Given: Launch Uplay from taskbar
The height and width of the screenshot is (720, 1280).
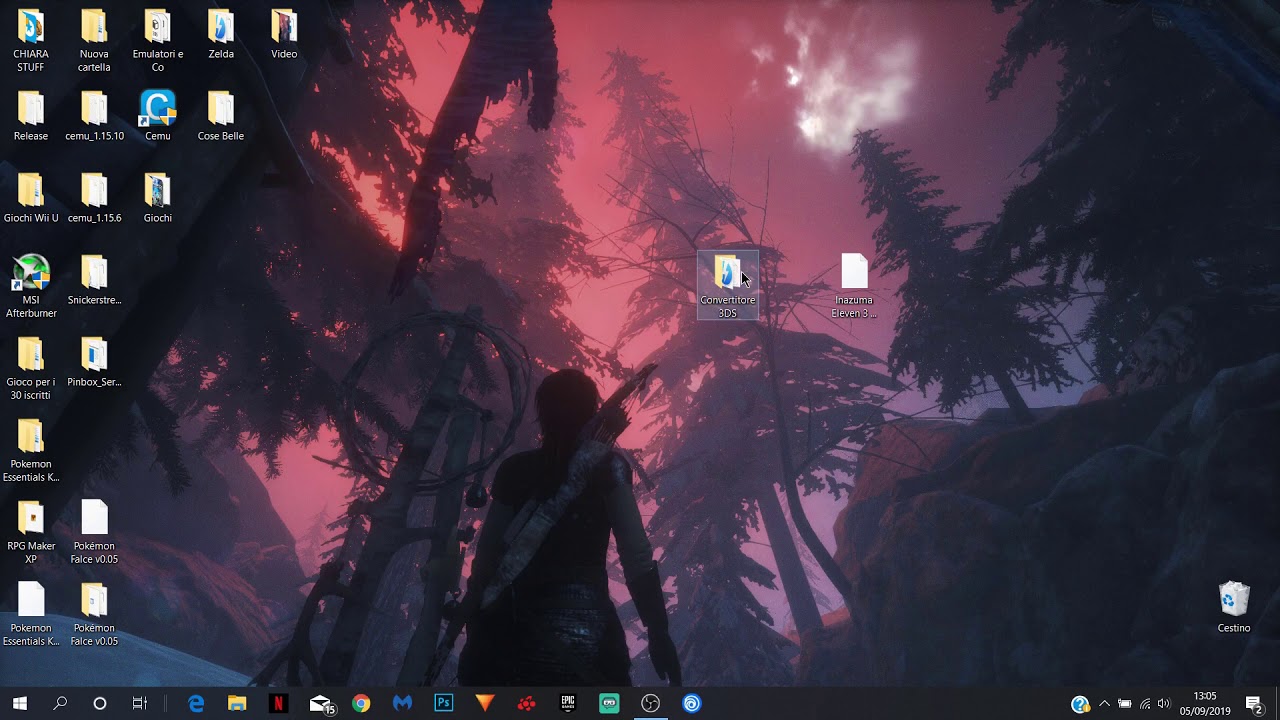Looking at the screenshot, I should pyautogui.click(x=692, y=703).
